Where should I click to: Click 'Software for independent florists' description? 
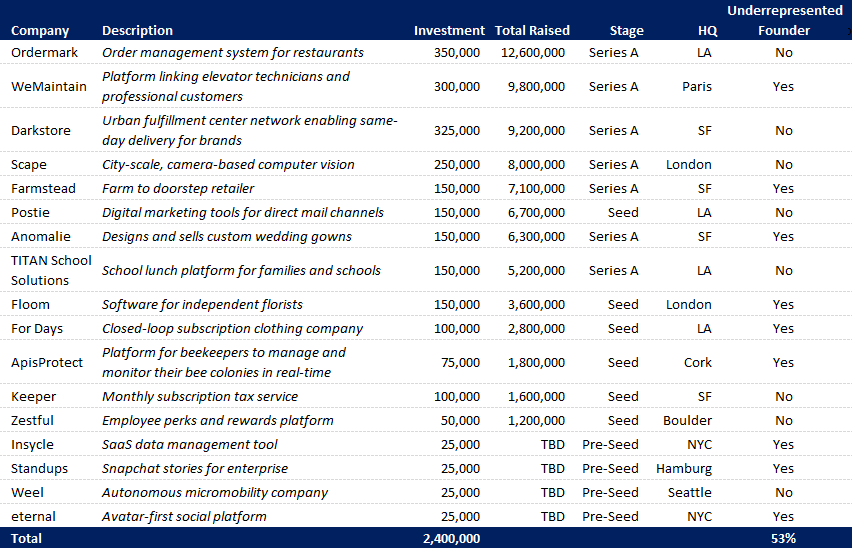click(x=202, y=304)
